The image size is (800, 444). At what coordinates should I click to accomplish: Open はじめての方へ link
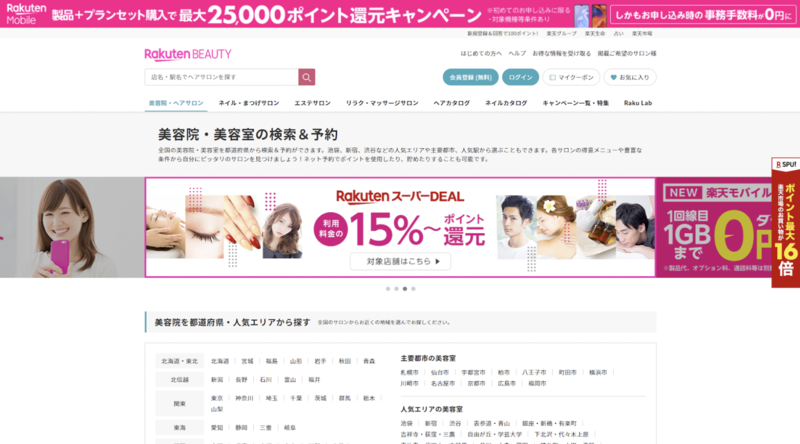pyautogui.click(x=481, y=54)
